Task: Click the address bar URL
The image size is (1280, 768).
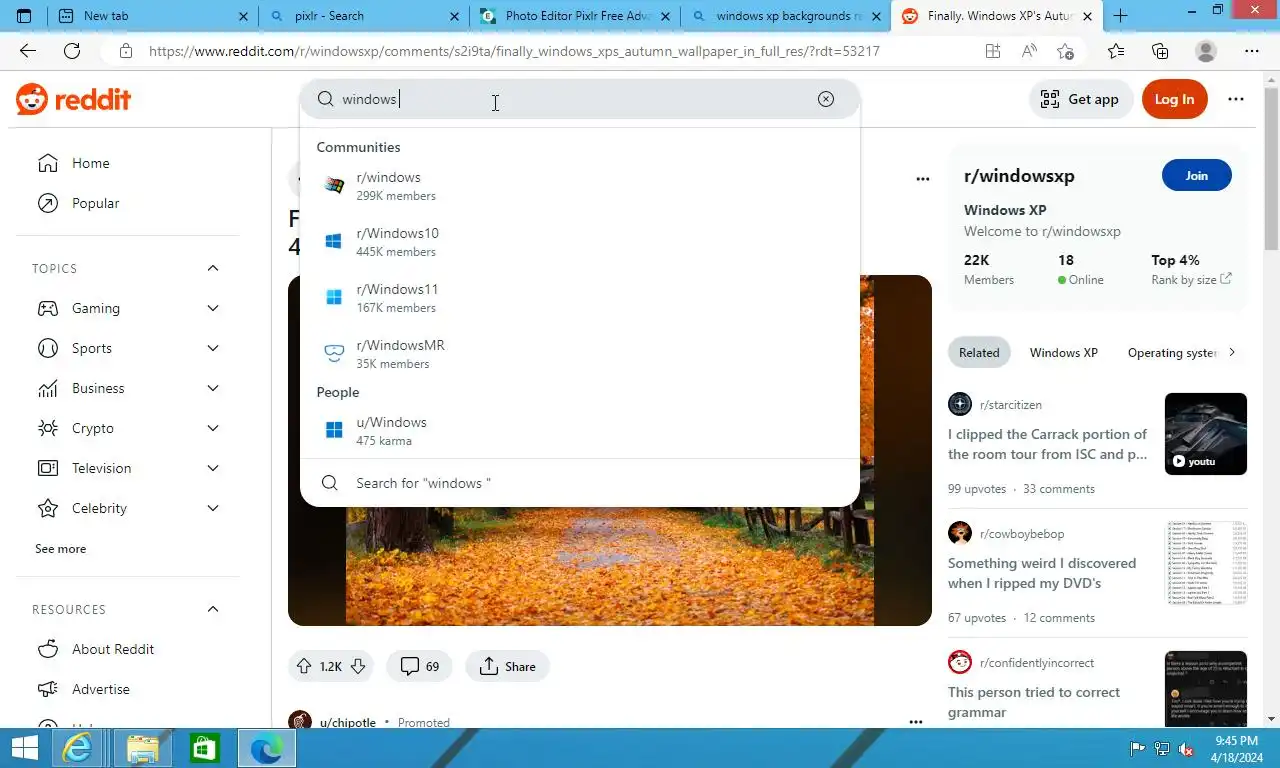Action: 514,51
